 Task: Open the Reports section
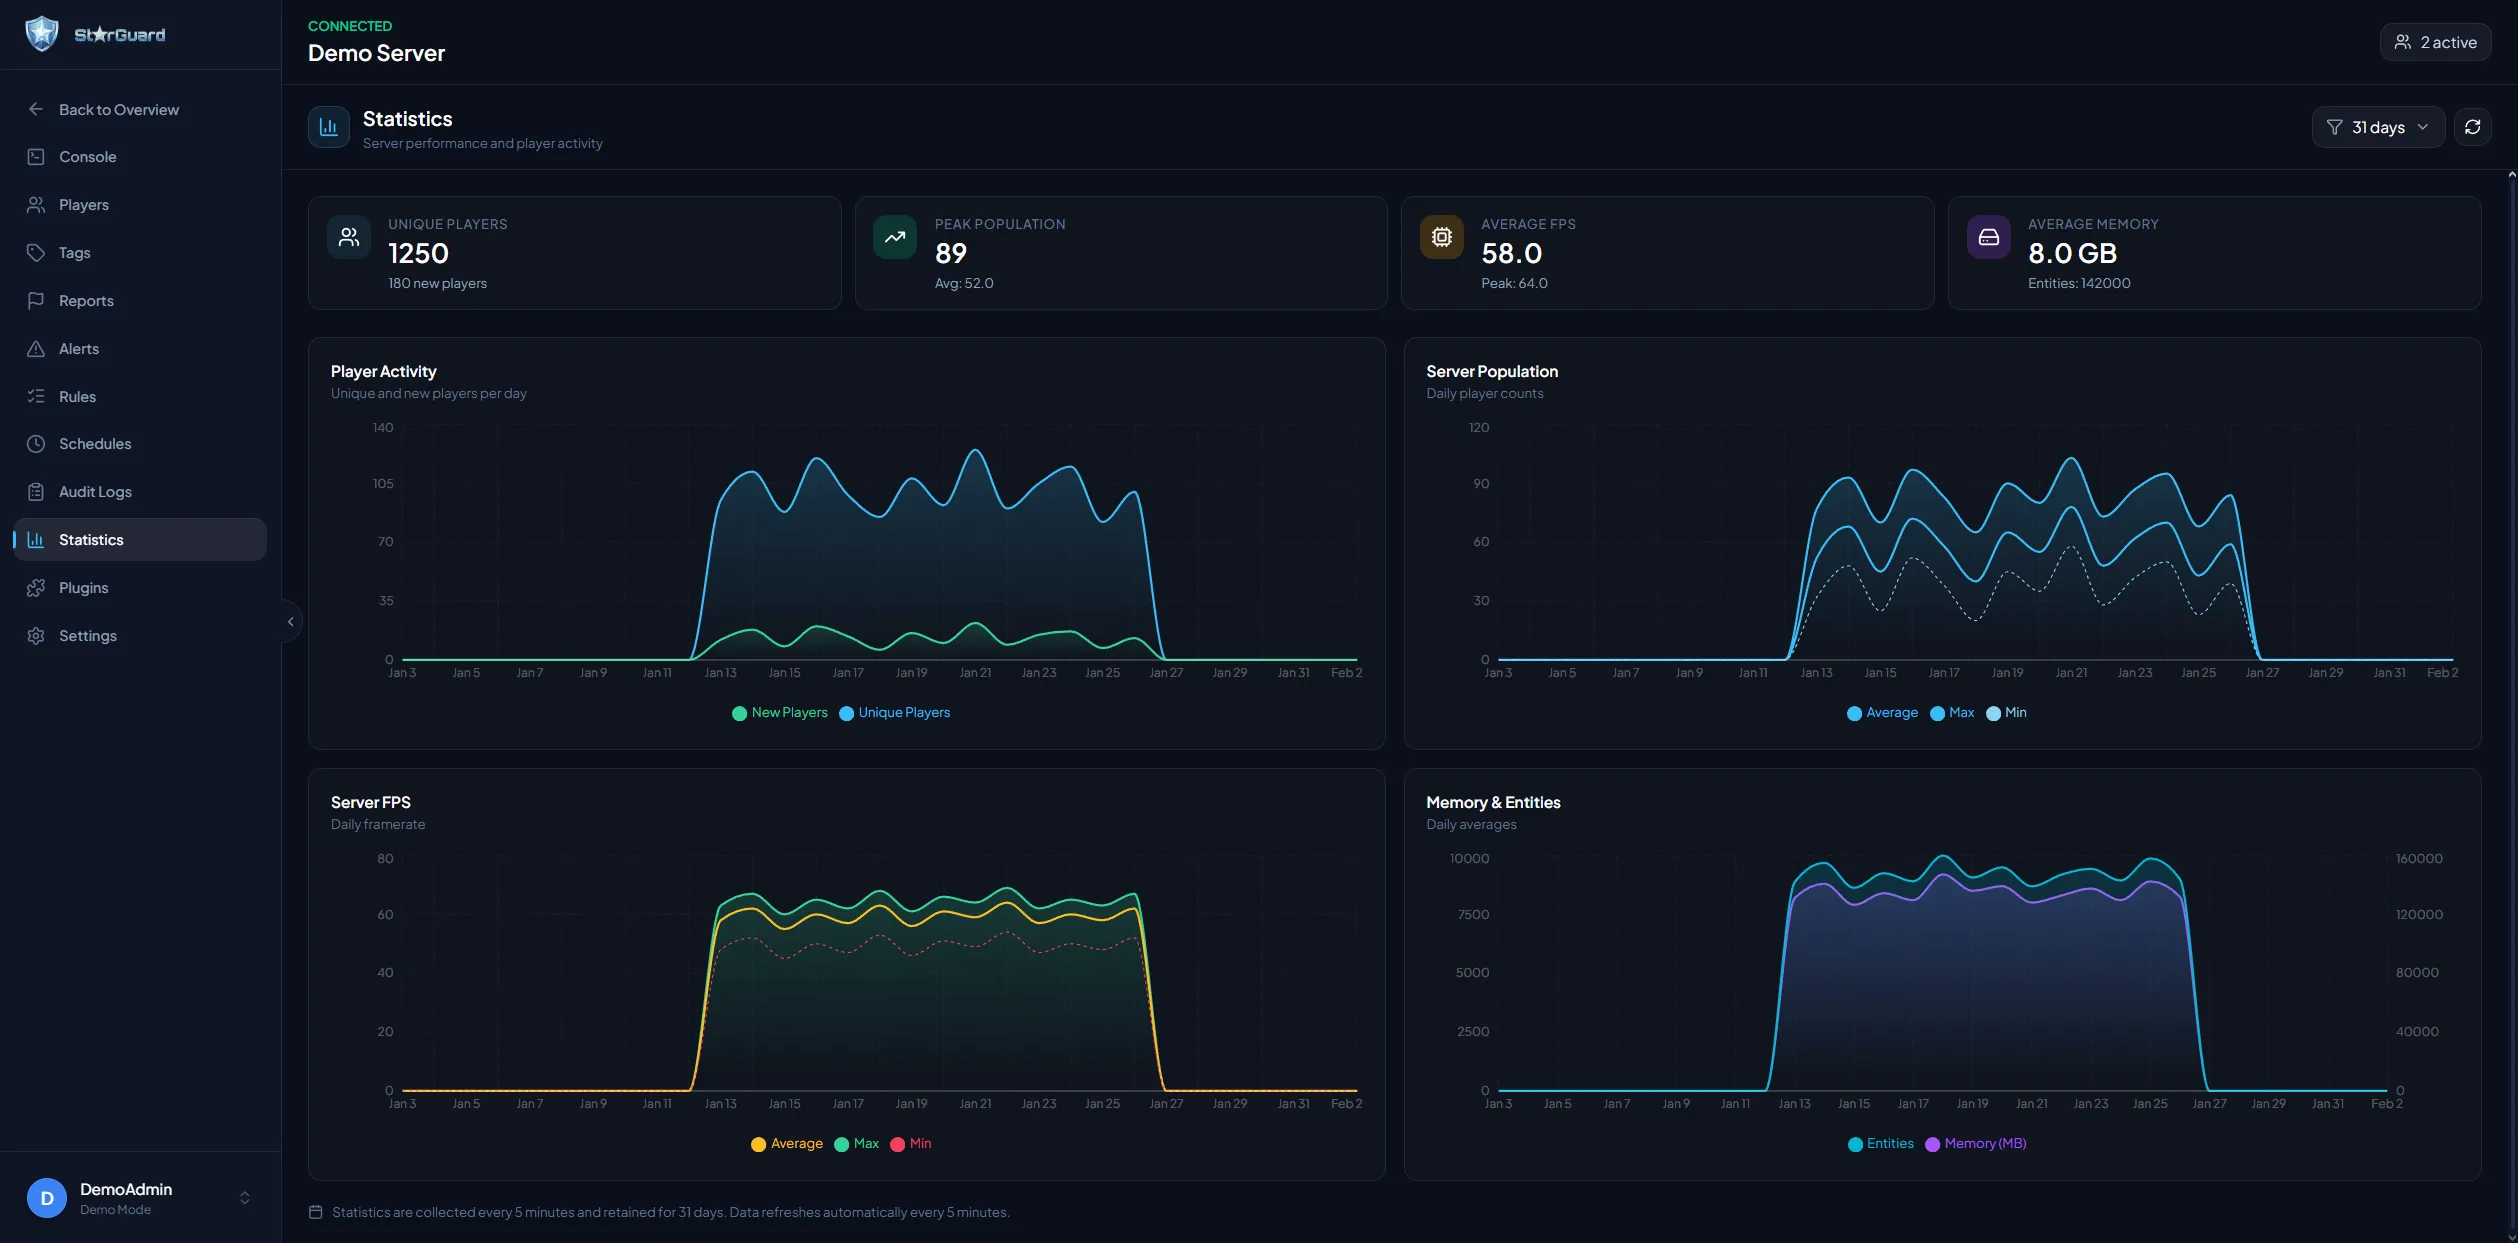(86, 300)
